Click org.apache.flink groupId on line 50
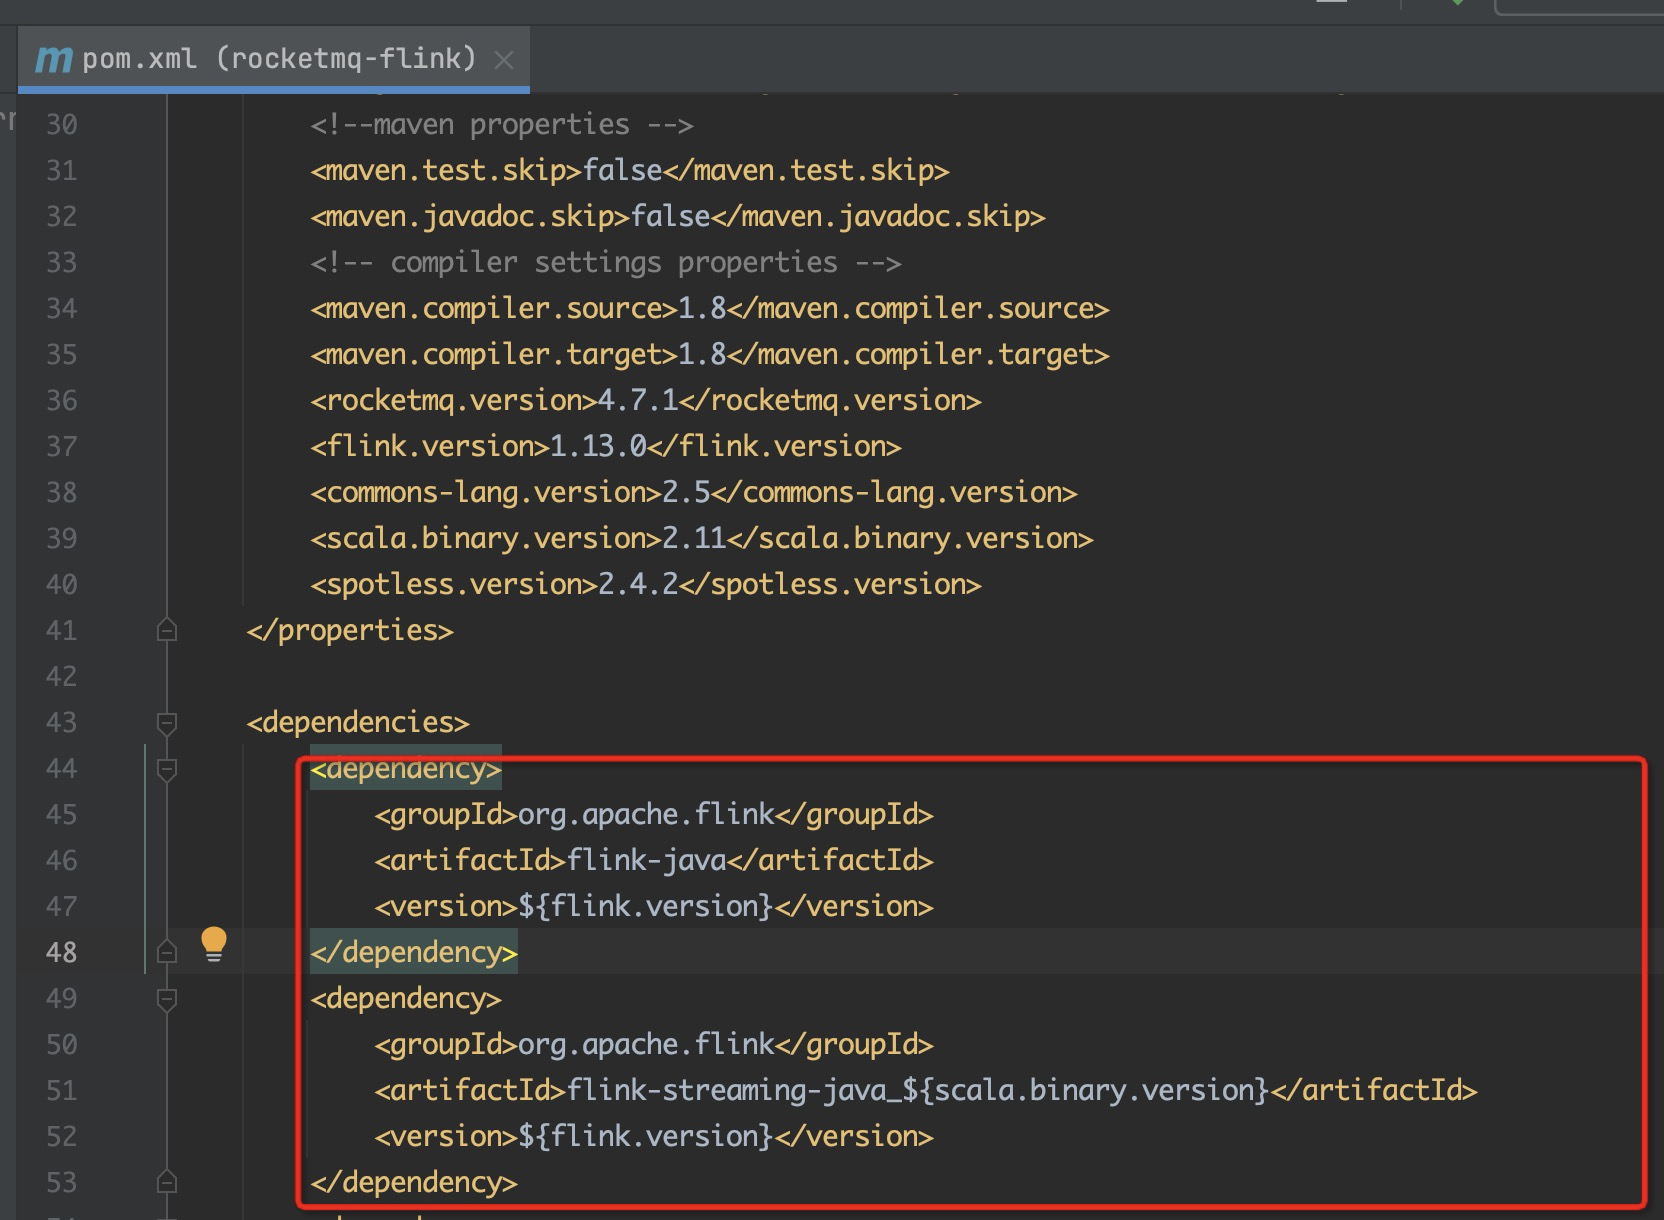This screenshot has height=1220, width=1664. (x=646, y=1044)
